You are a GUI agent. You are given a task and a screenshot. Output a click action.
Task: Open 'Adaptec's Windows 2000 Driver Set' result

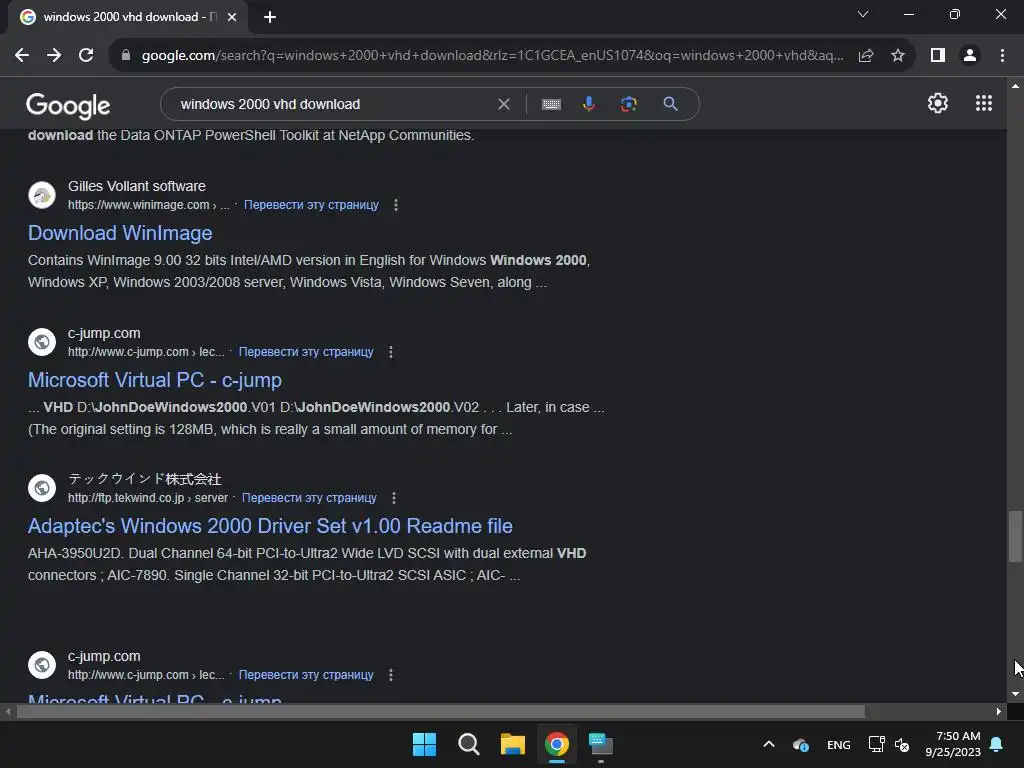[270, 526]
